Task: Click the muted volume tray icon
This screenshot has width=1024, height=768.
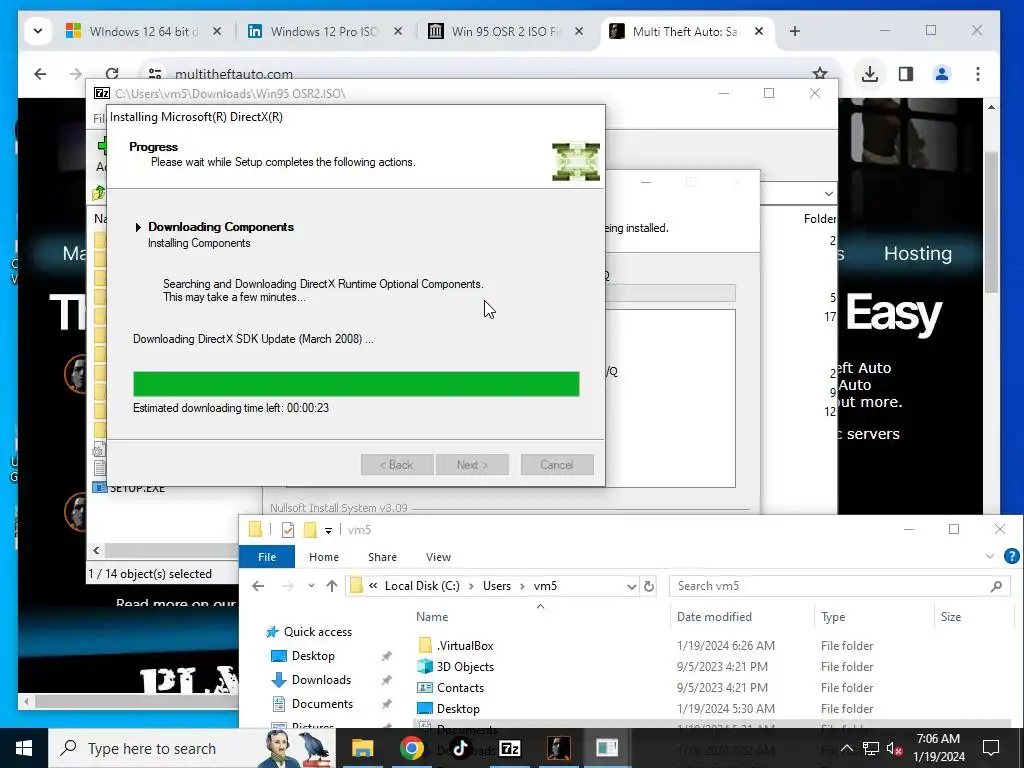Action: tap(894, 748)
